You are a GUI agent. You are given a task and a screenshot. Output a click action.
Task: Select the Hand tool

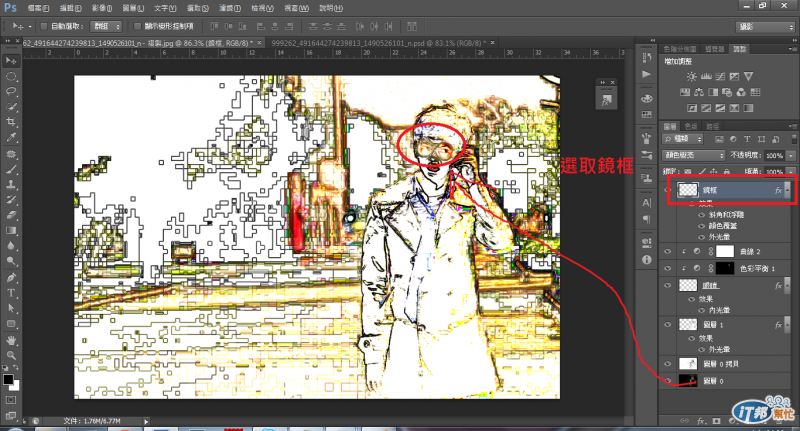point(11,340)
